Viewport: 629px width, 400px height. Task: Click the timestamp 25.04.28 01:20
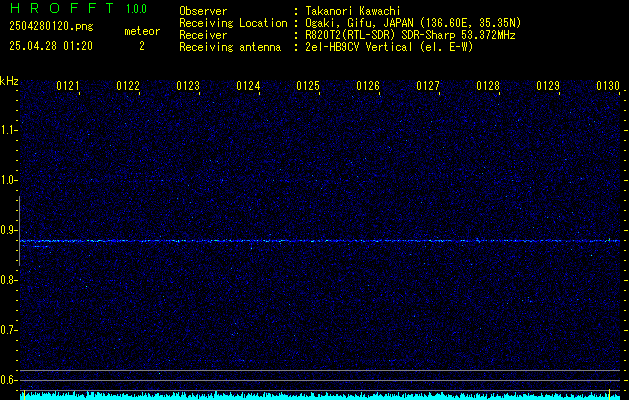[51, 46]
